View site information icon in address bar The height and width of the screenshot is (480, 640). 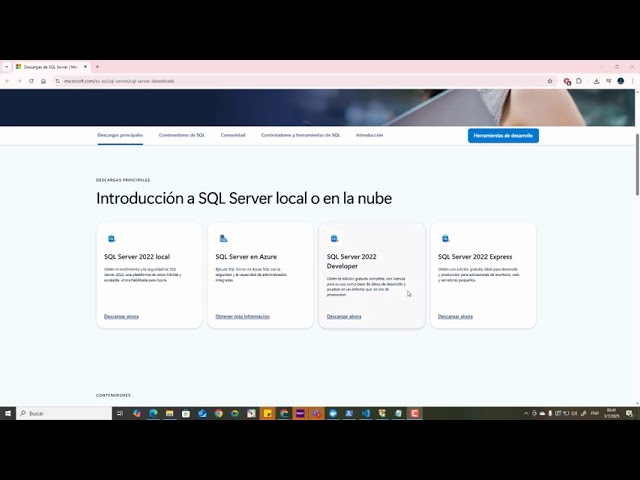[58, 81]
